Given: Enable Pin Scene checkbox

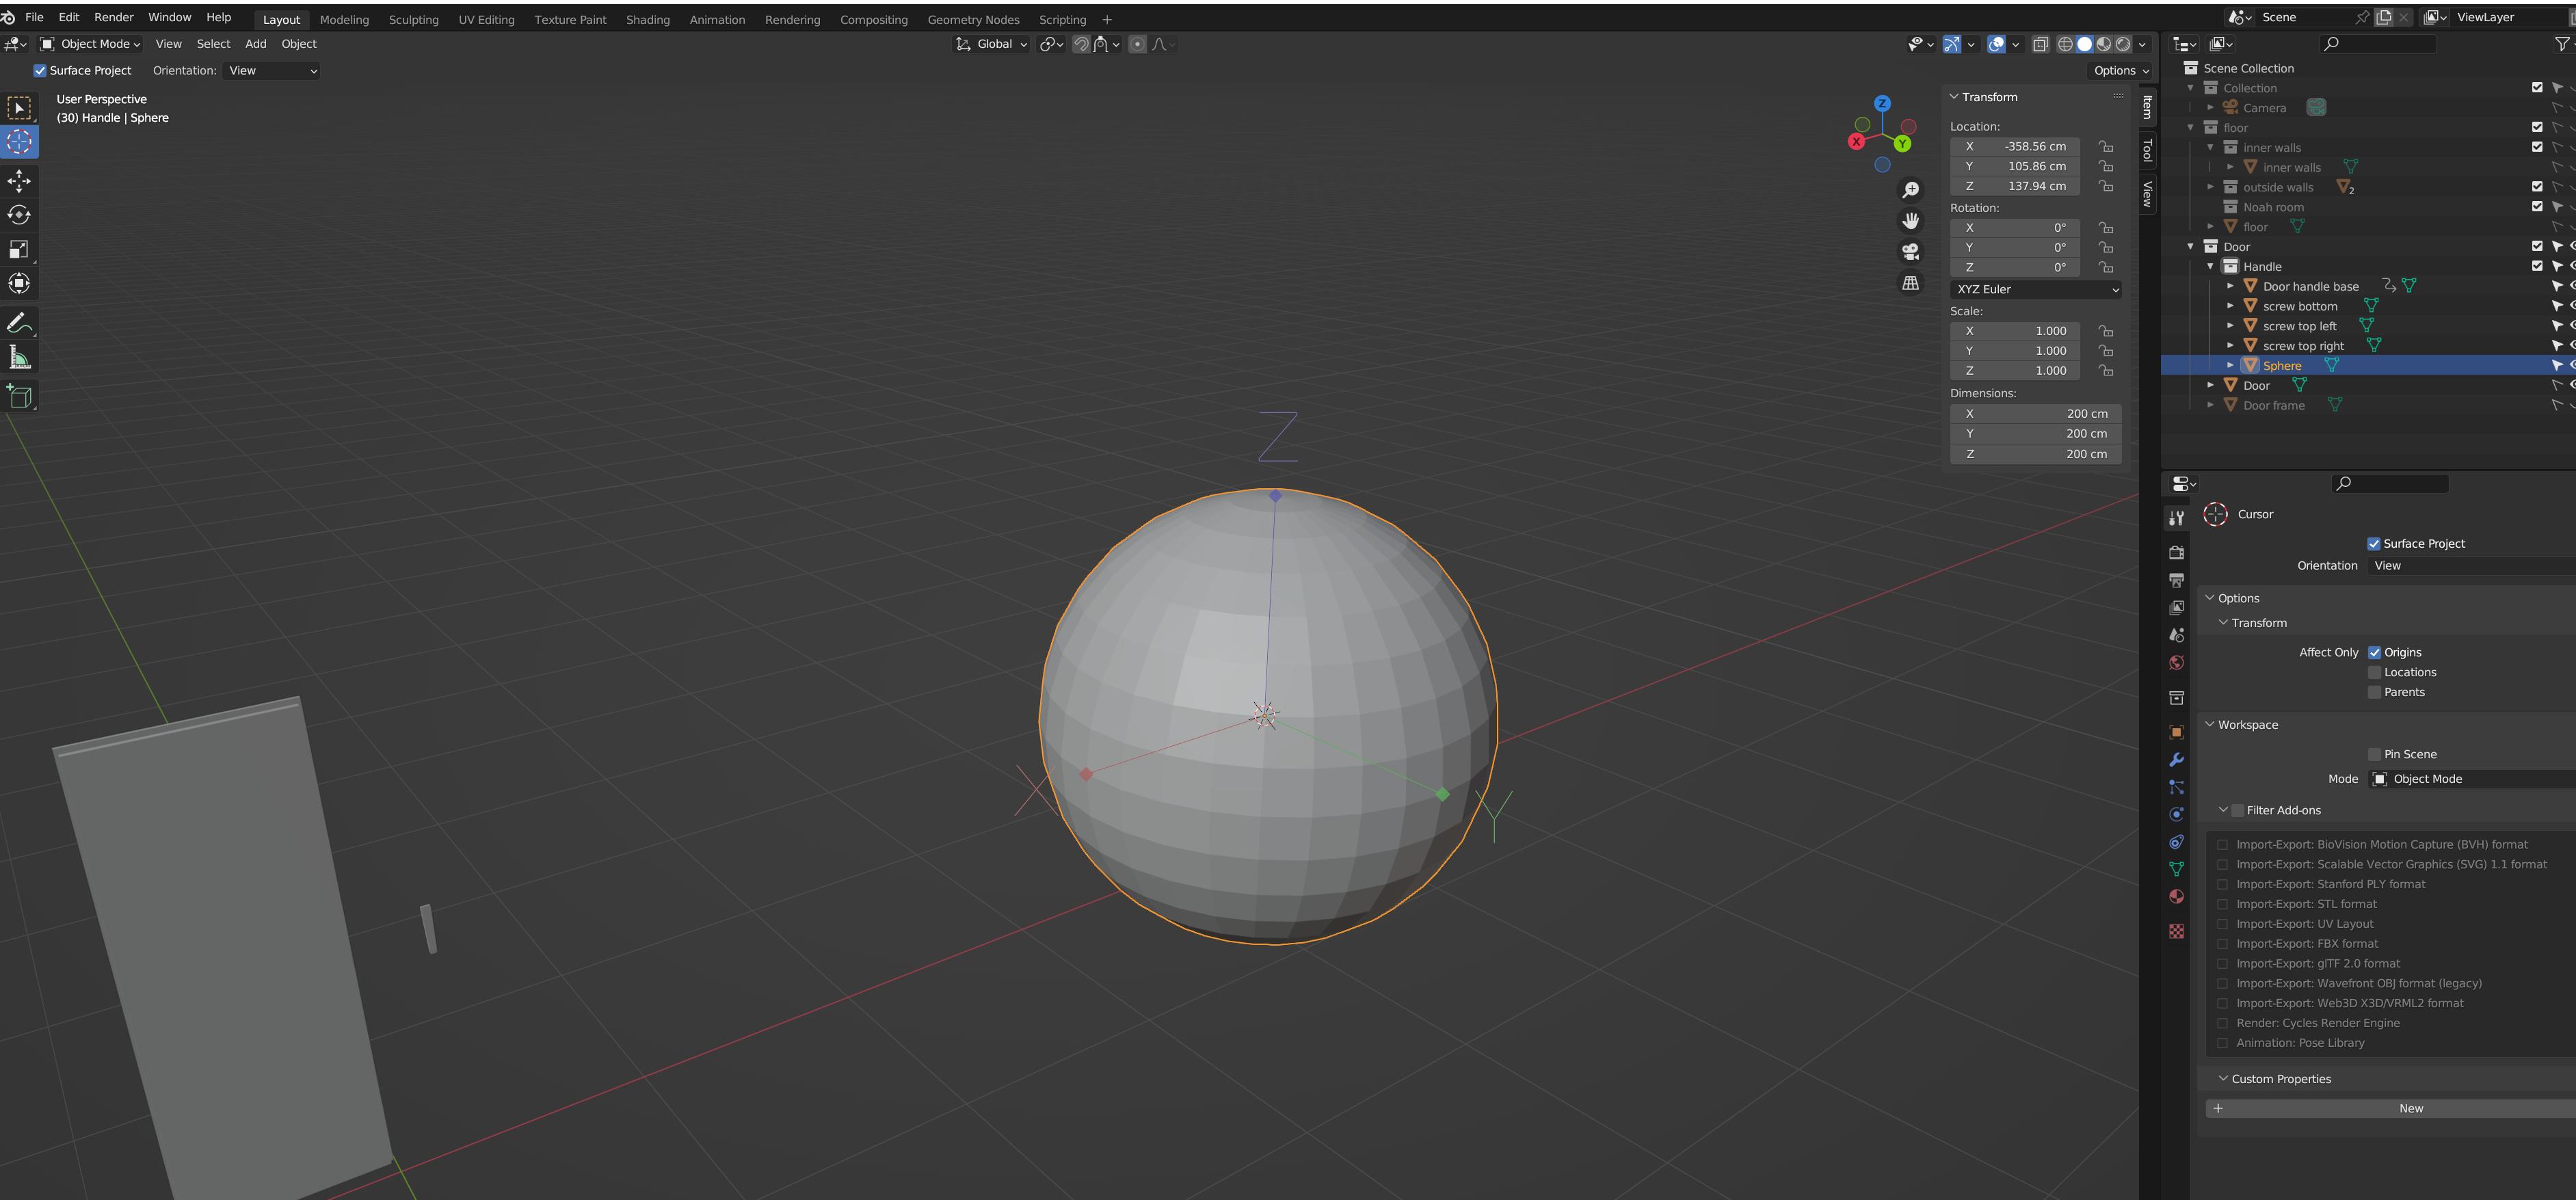Looking at the screenshot, I should click(2374, 754).
